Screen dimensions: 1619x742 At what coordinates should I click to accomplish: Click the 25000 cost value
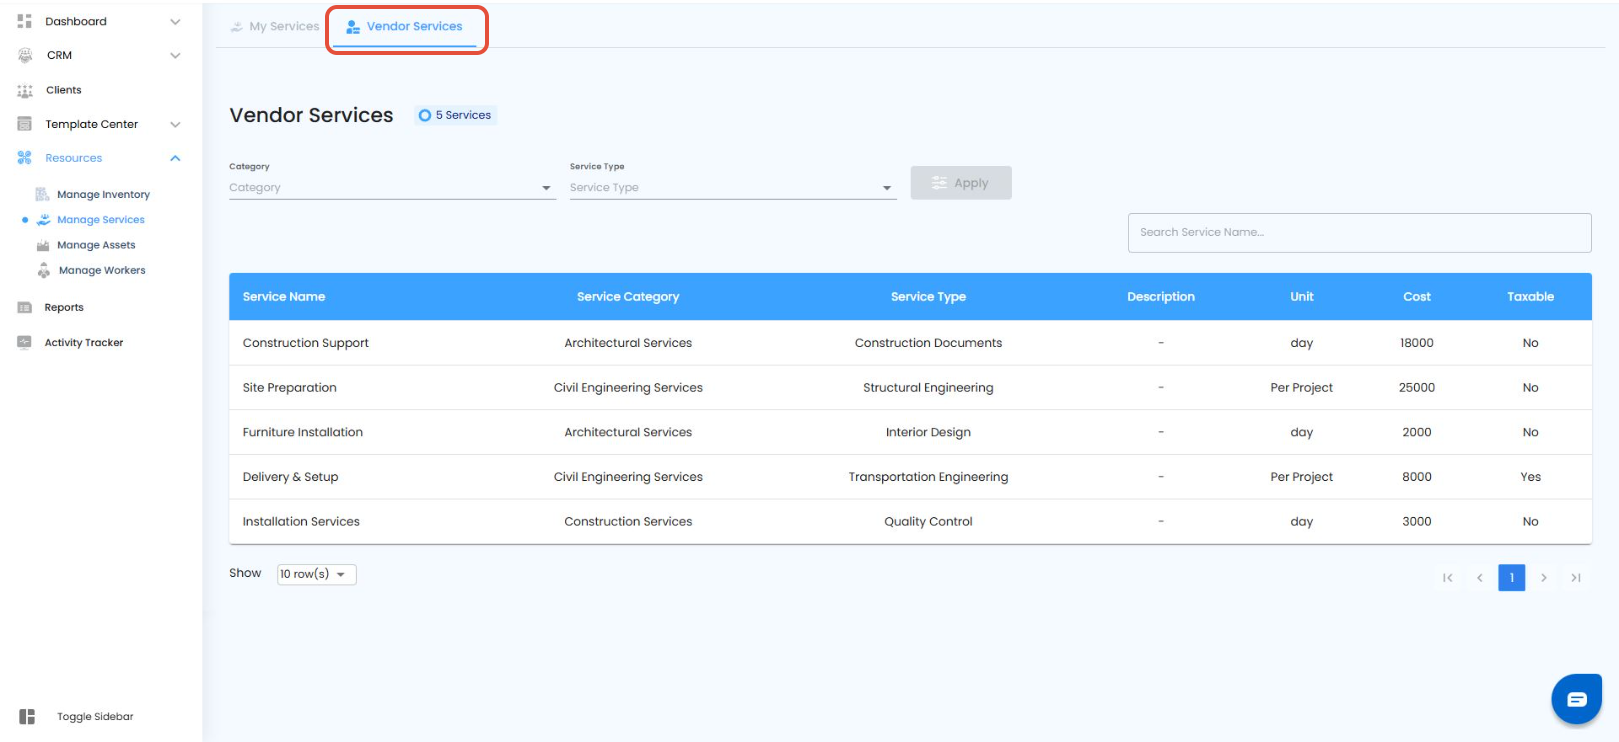[x=1417, y=388]
